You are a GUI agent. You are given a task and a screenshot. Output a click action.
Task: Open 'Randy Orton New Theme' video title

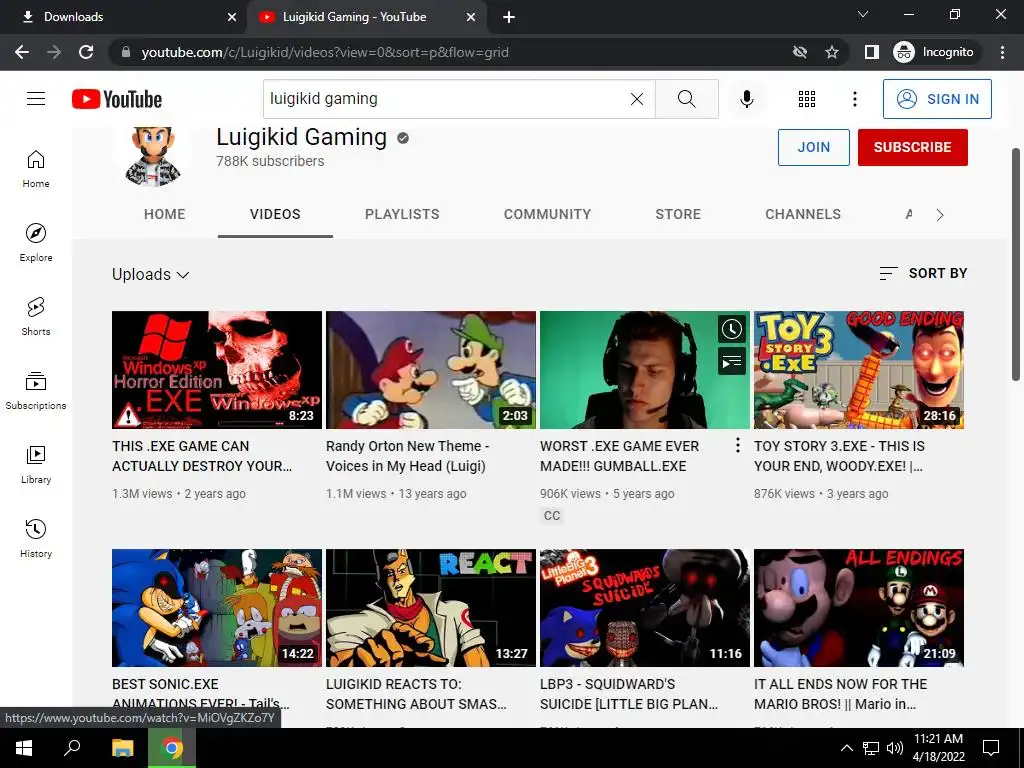point(408,456)
